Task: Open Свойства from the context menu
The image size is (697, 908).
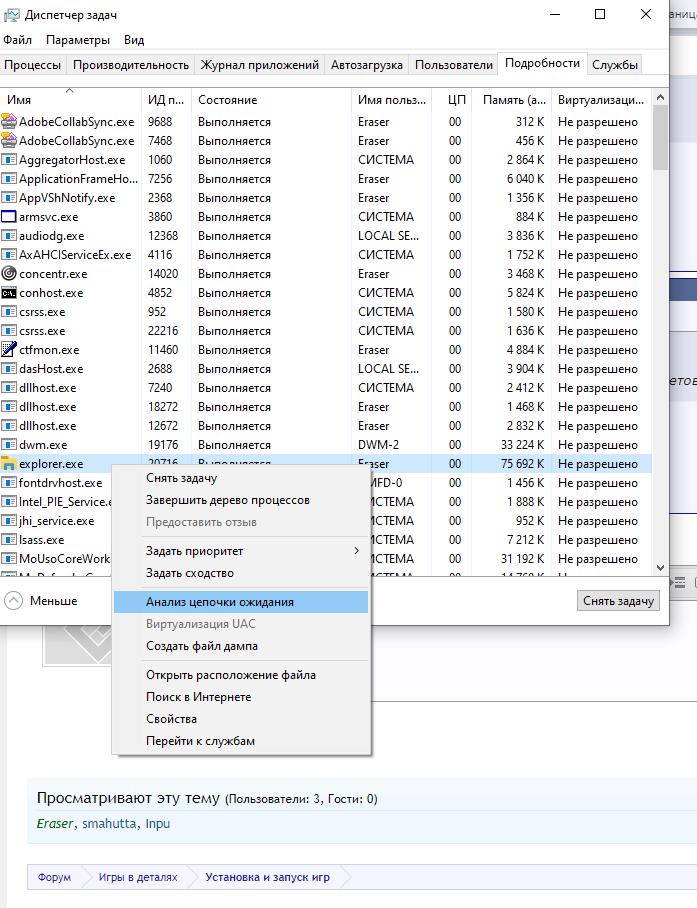Action: [x=241, y=719]
